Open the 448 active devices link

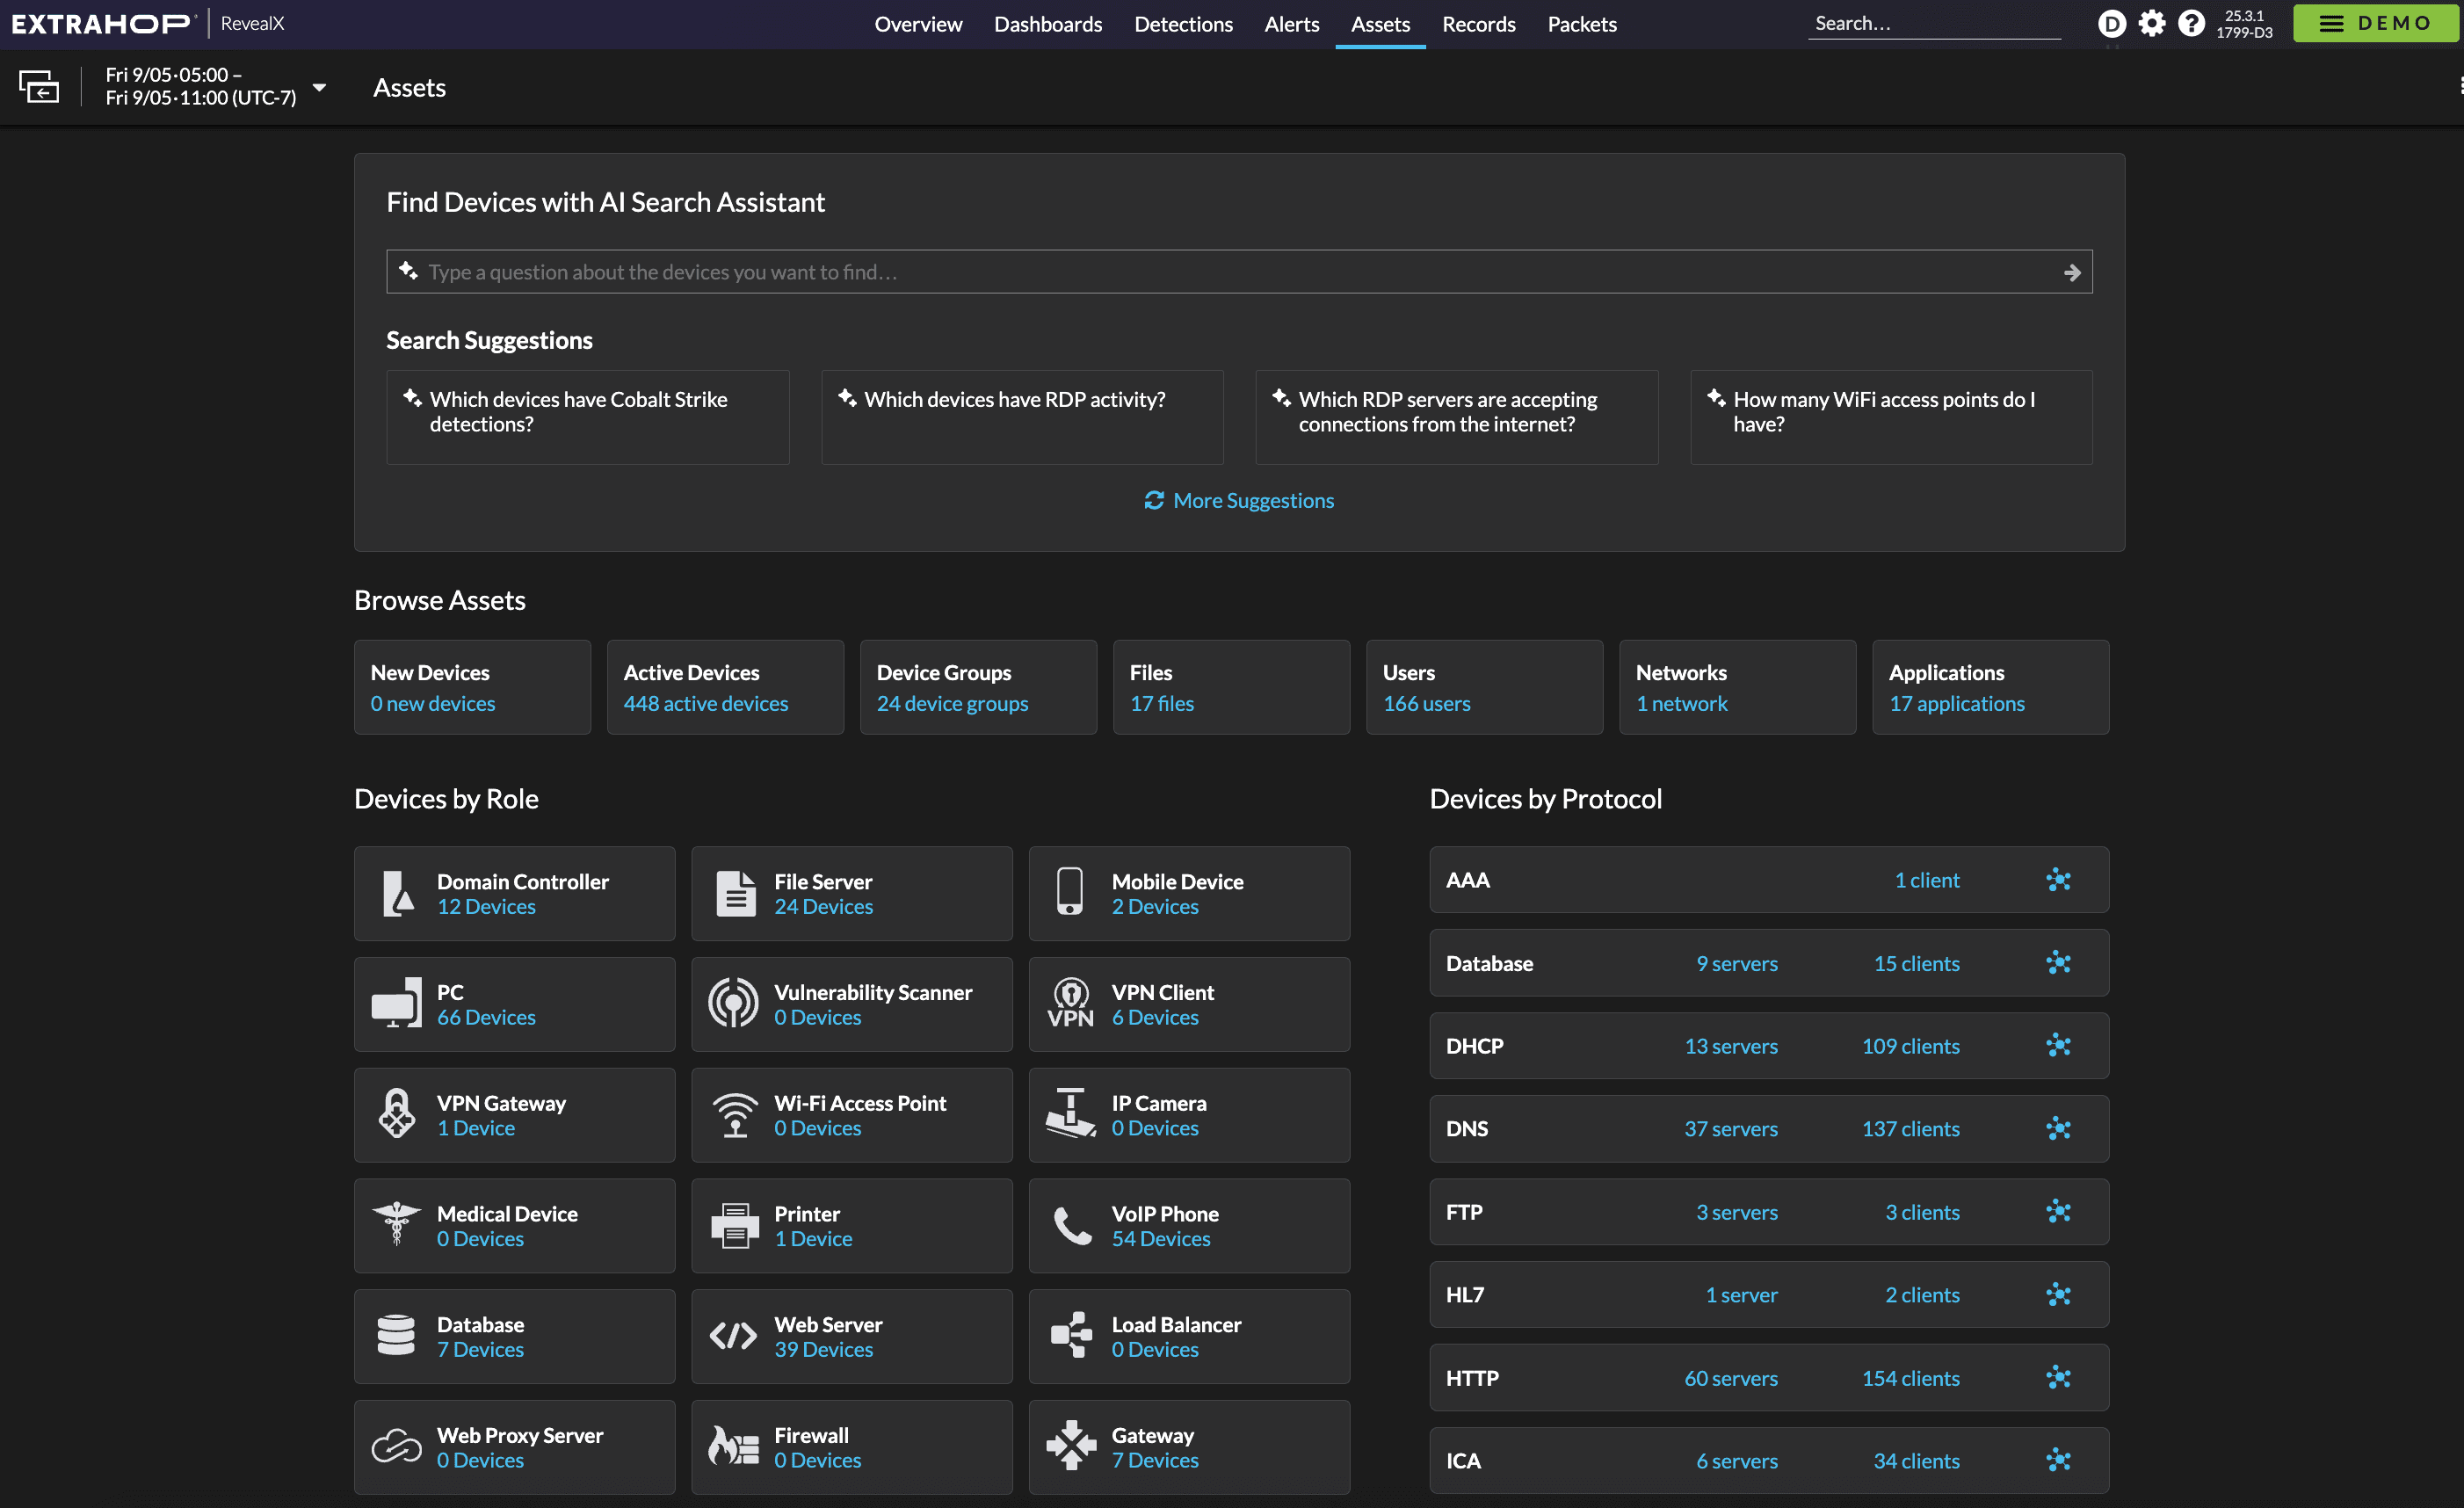(x=704, y=703)
